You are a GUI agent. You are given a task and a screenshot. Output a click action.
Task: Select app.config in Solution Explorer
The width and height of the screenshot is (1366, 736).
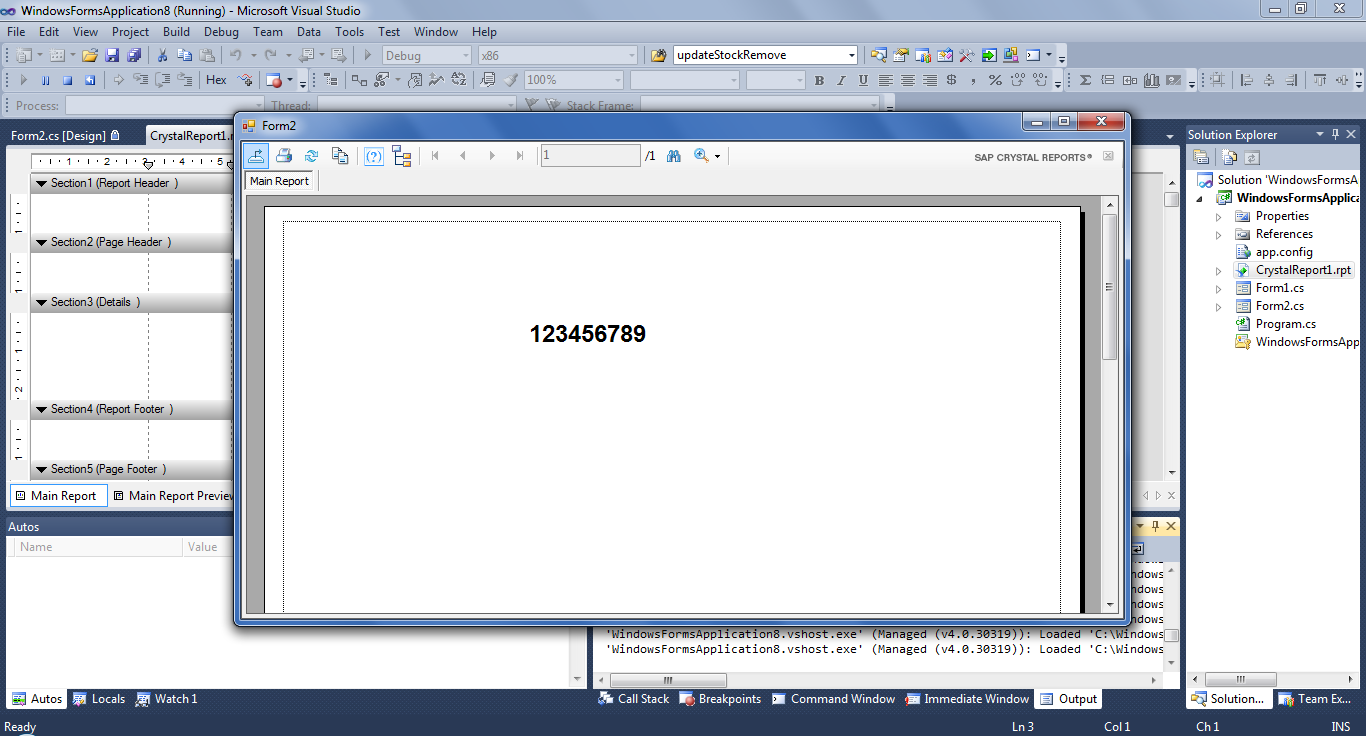tap(1284, 252)
